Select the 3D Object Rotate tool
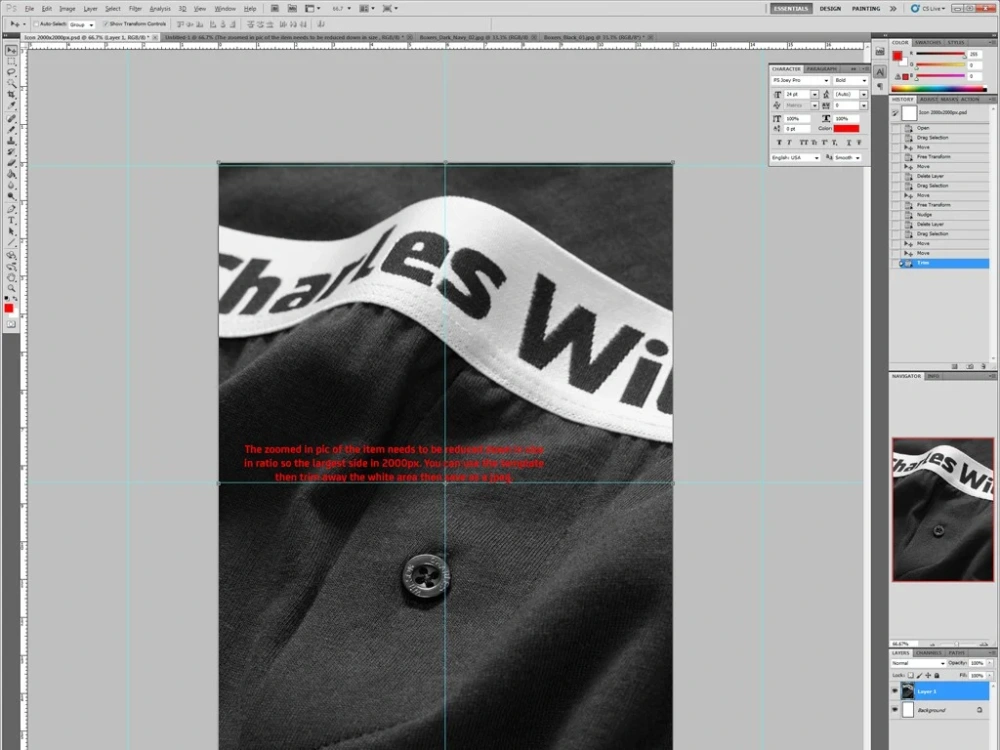This screenshot has height=750, width=1000. [11, 255]
